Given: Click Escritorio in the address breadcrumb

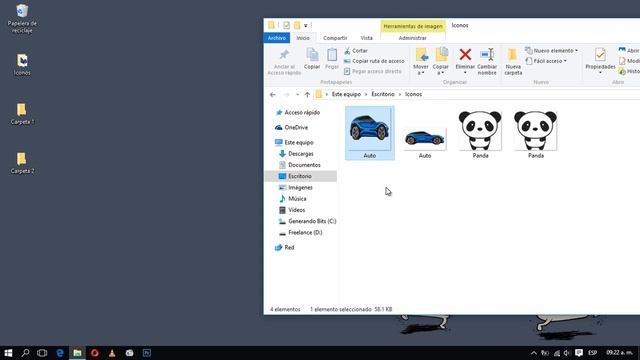Looking at the screenshot, I should pos(383,94).
